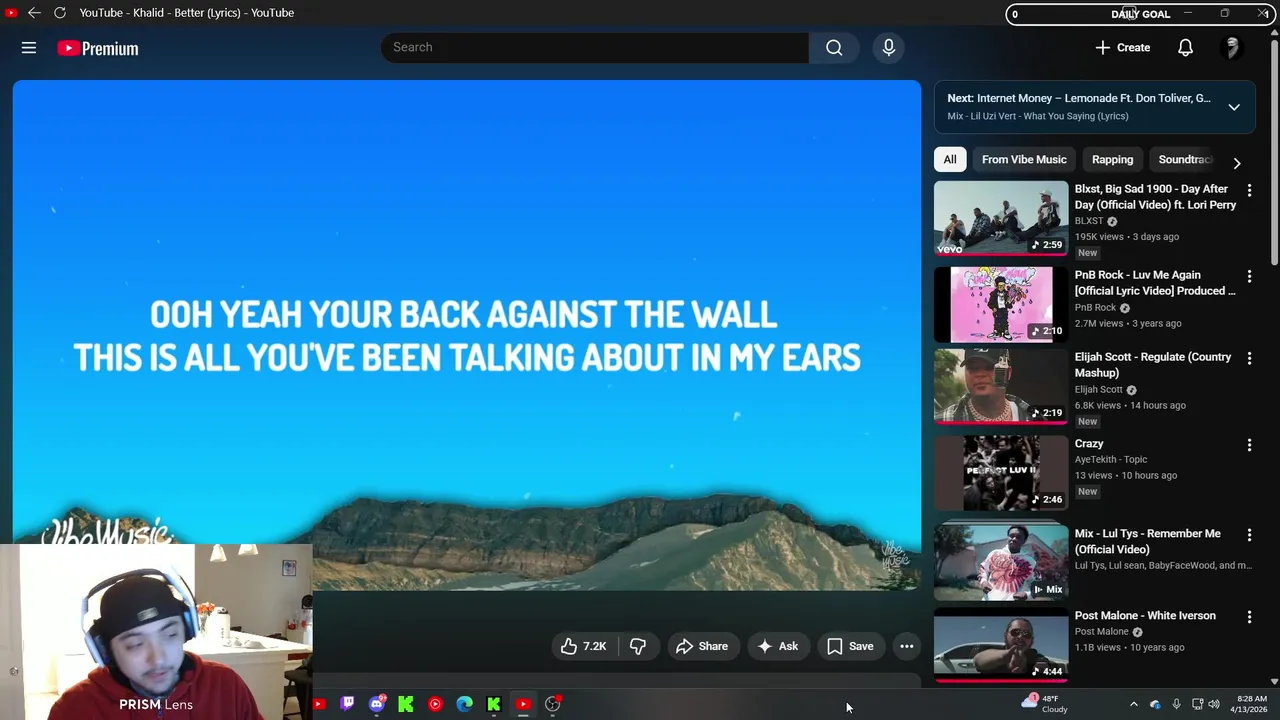The width and height of the screenshot is (1280, 720).
Task: Open volume control in system tray
Action: point(1214,704)
